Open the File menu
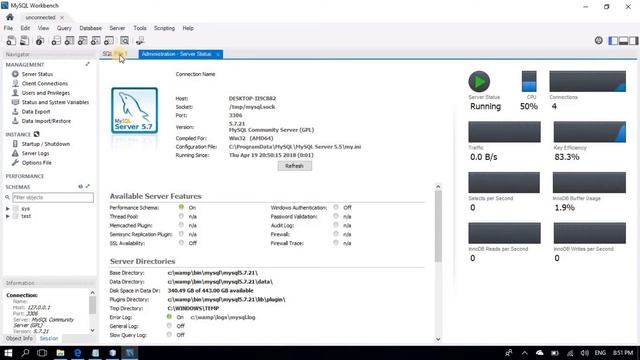The width and height of the screenshot is (640, 360). pyautogui.click(x=8, y=28)
